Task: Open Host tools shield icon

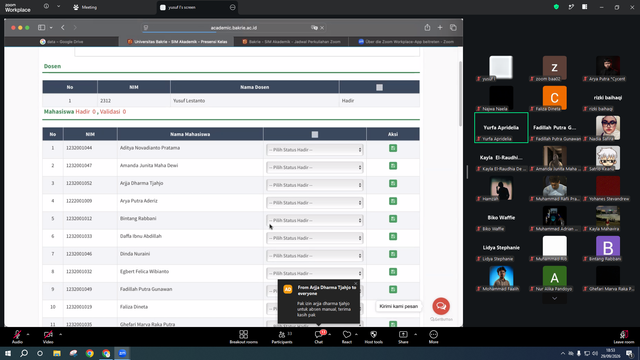Action: pyautogui.click(x=373, y=335)
